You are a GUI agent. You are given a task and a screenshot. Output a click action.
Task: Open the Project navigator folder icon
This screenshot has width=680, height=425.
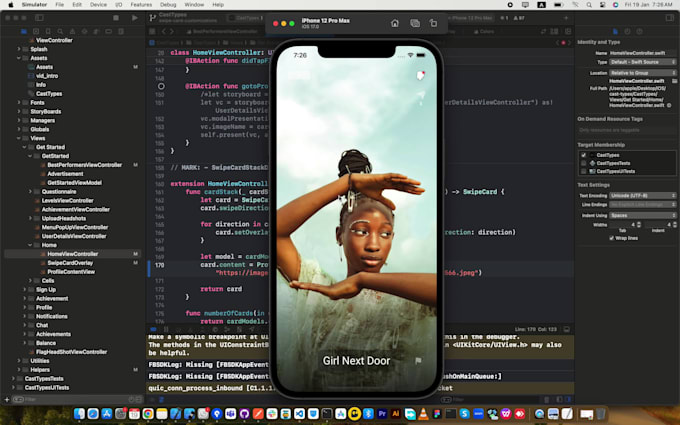(24, 31)
